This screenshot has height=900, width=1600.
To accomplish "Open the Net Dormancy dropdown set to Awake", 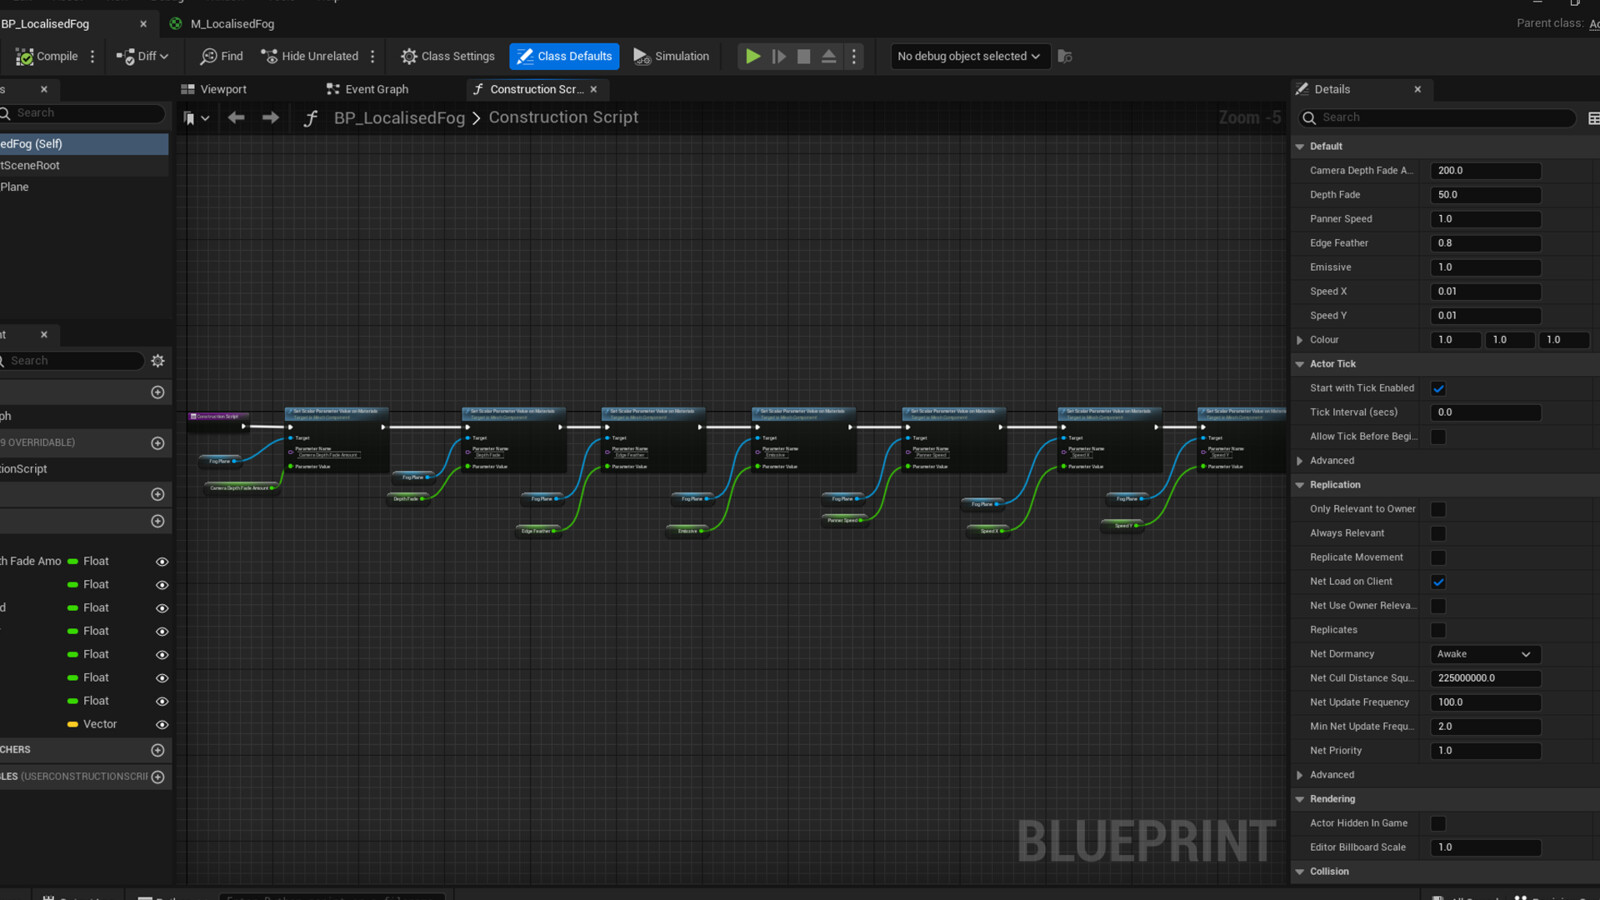I will coord(1484,654).
